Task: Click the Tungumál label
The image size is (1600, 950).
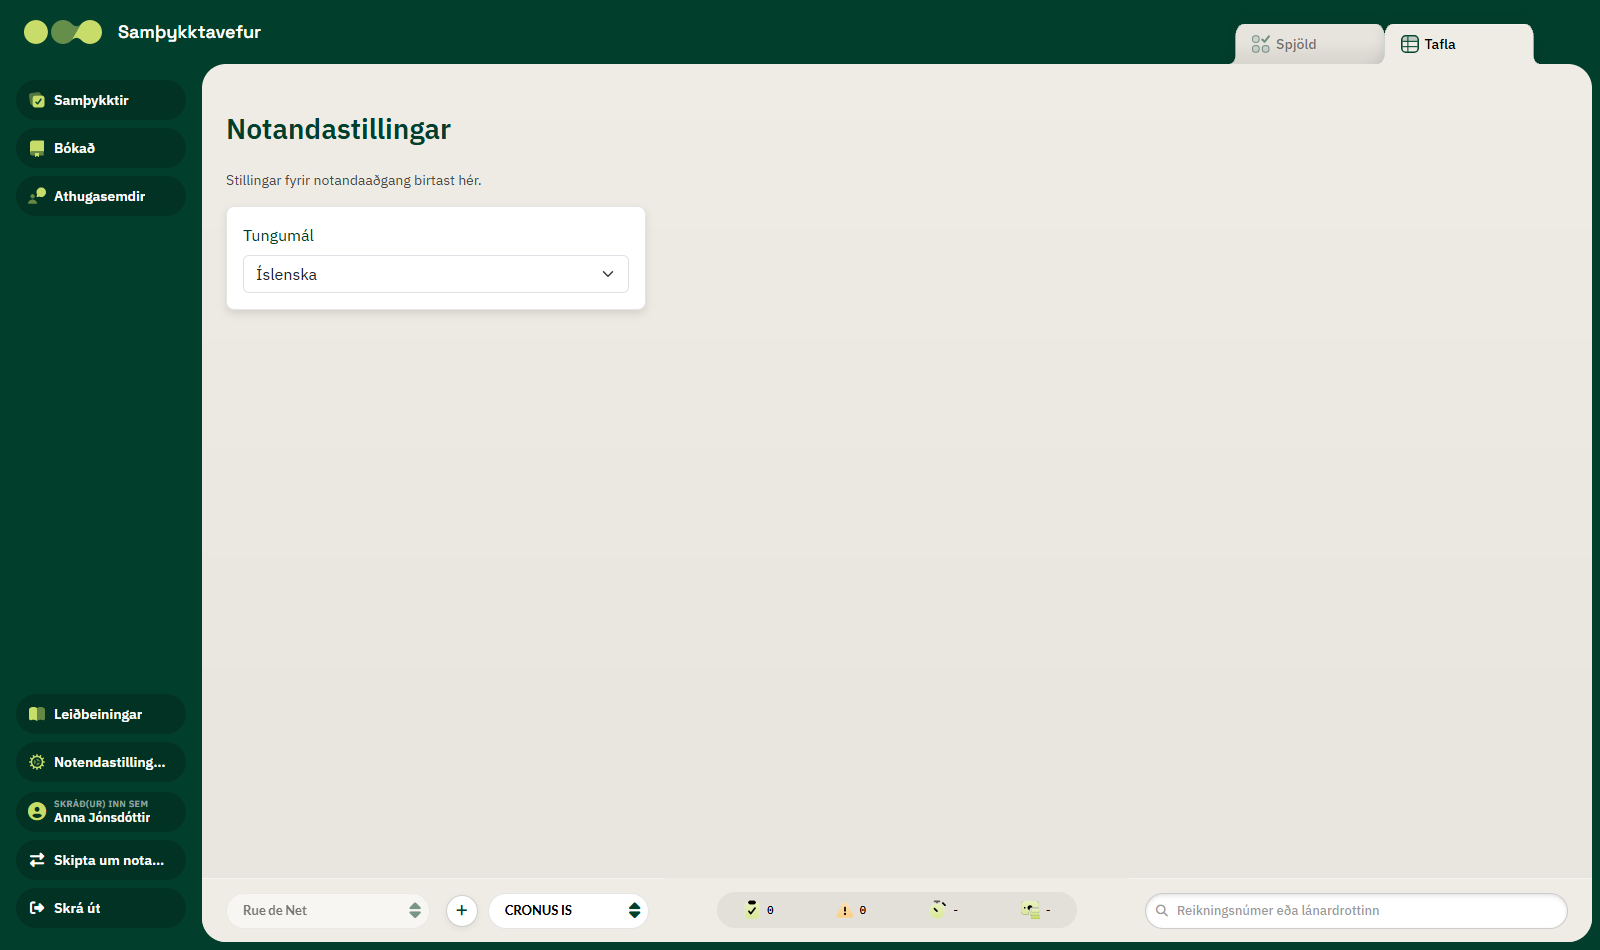Action: [278, 236]
